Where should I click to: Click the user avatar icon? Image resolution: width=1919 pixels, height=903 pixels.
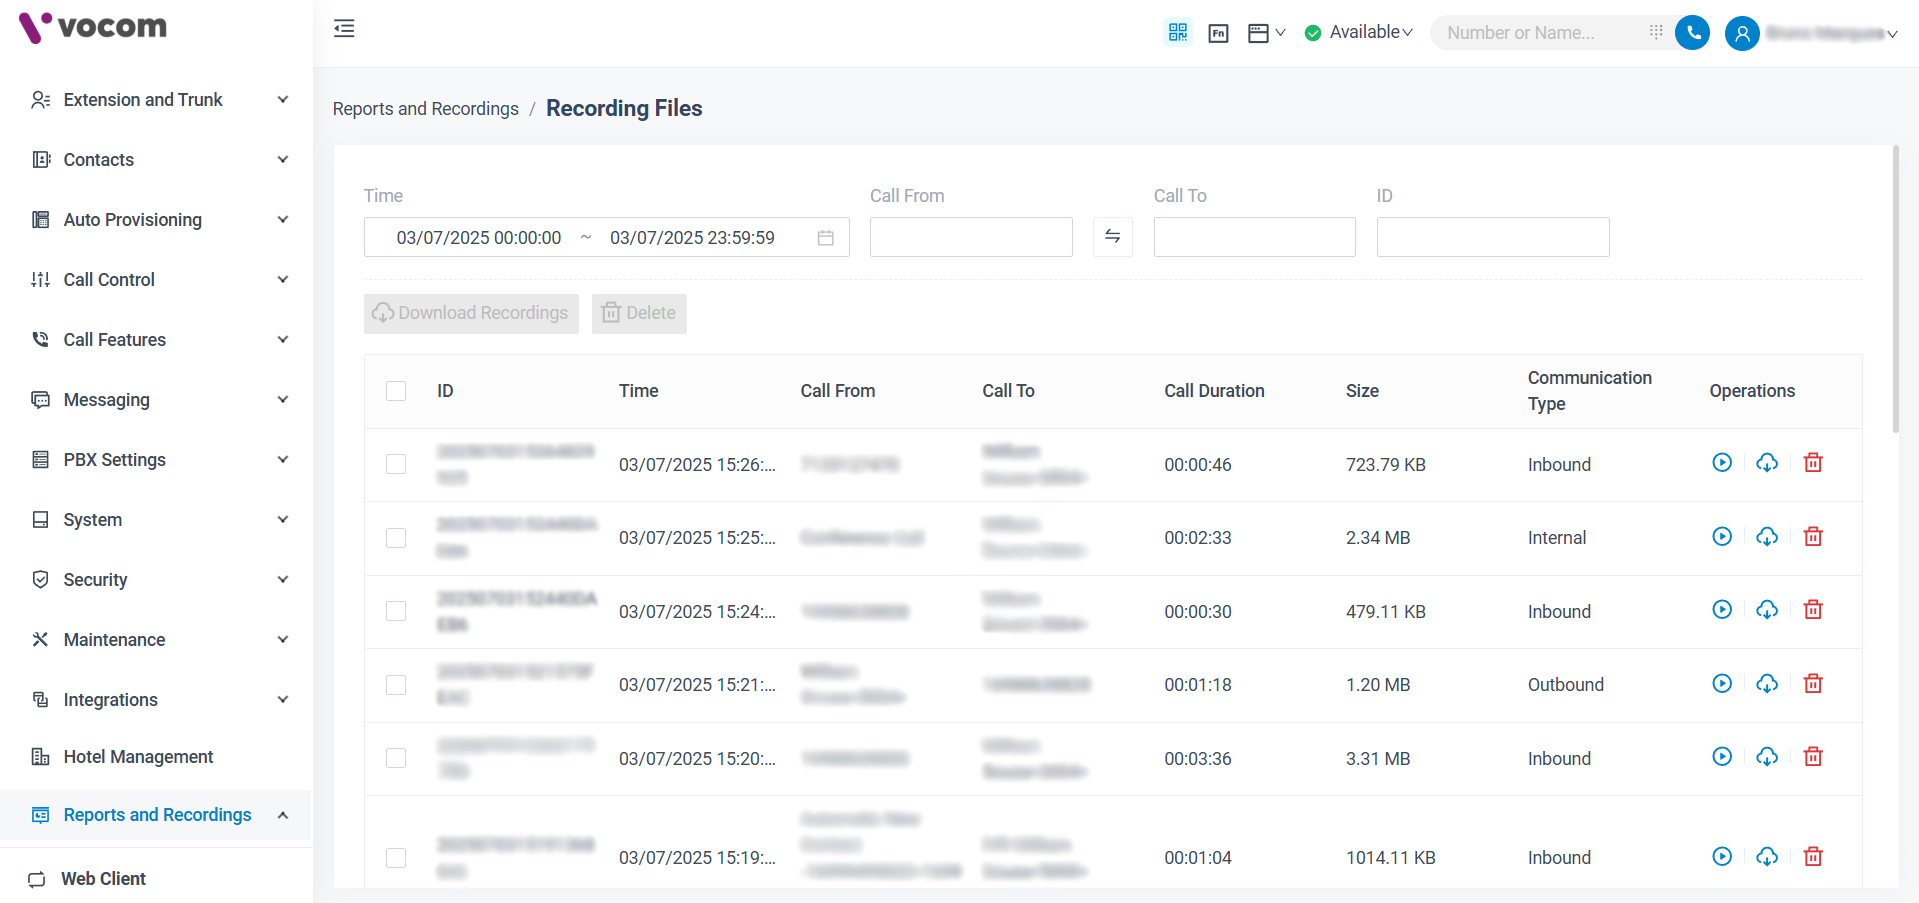[x=1741, y=33]
